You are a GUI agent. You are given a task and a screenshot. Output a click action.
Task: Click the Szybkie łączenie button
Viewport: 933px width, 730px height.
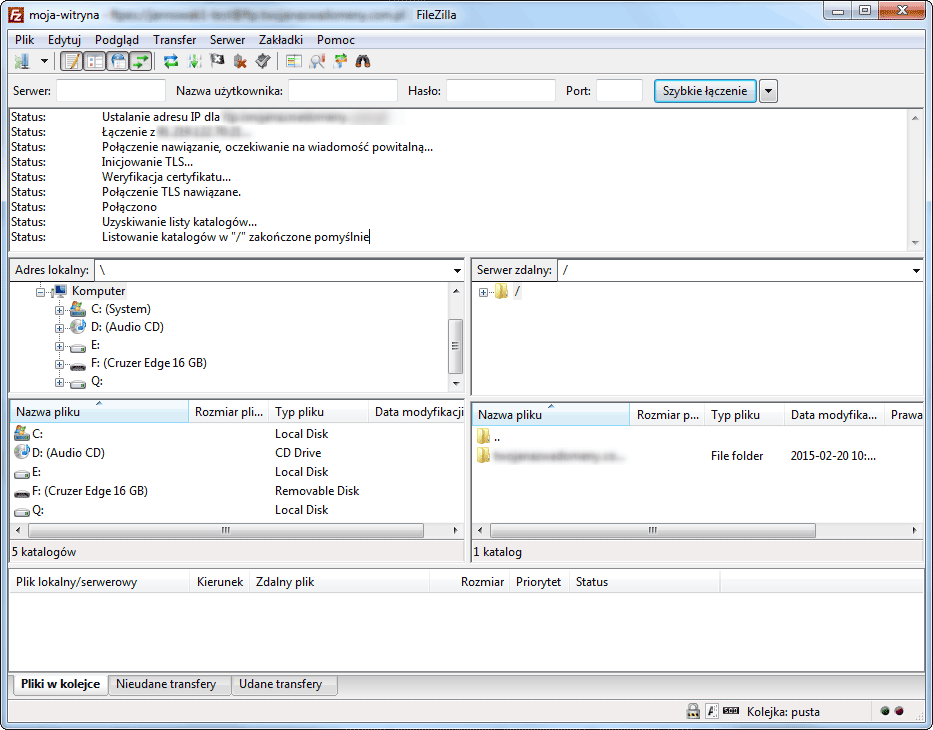coord(704,91)
